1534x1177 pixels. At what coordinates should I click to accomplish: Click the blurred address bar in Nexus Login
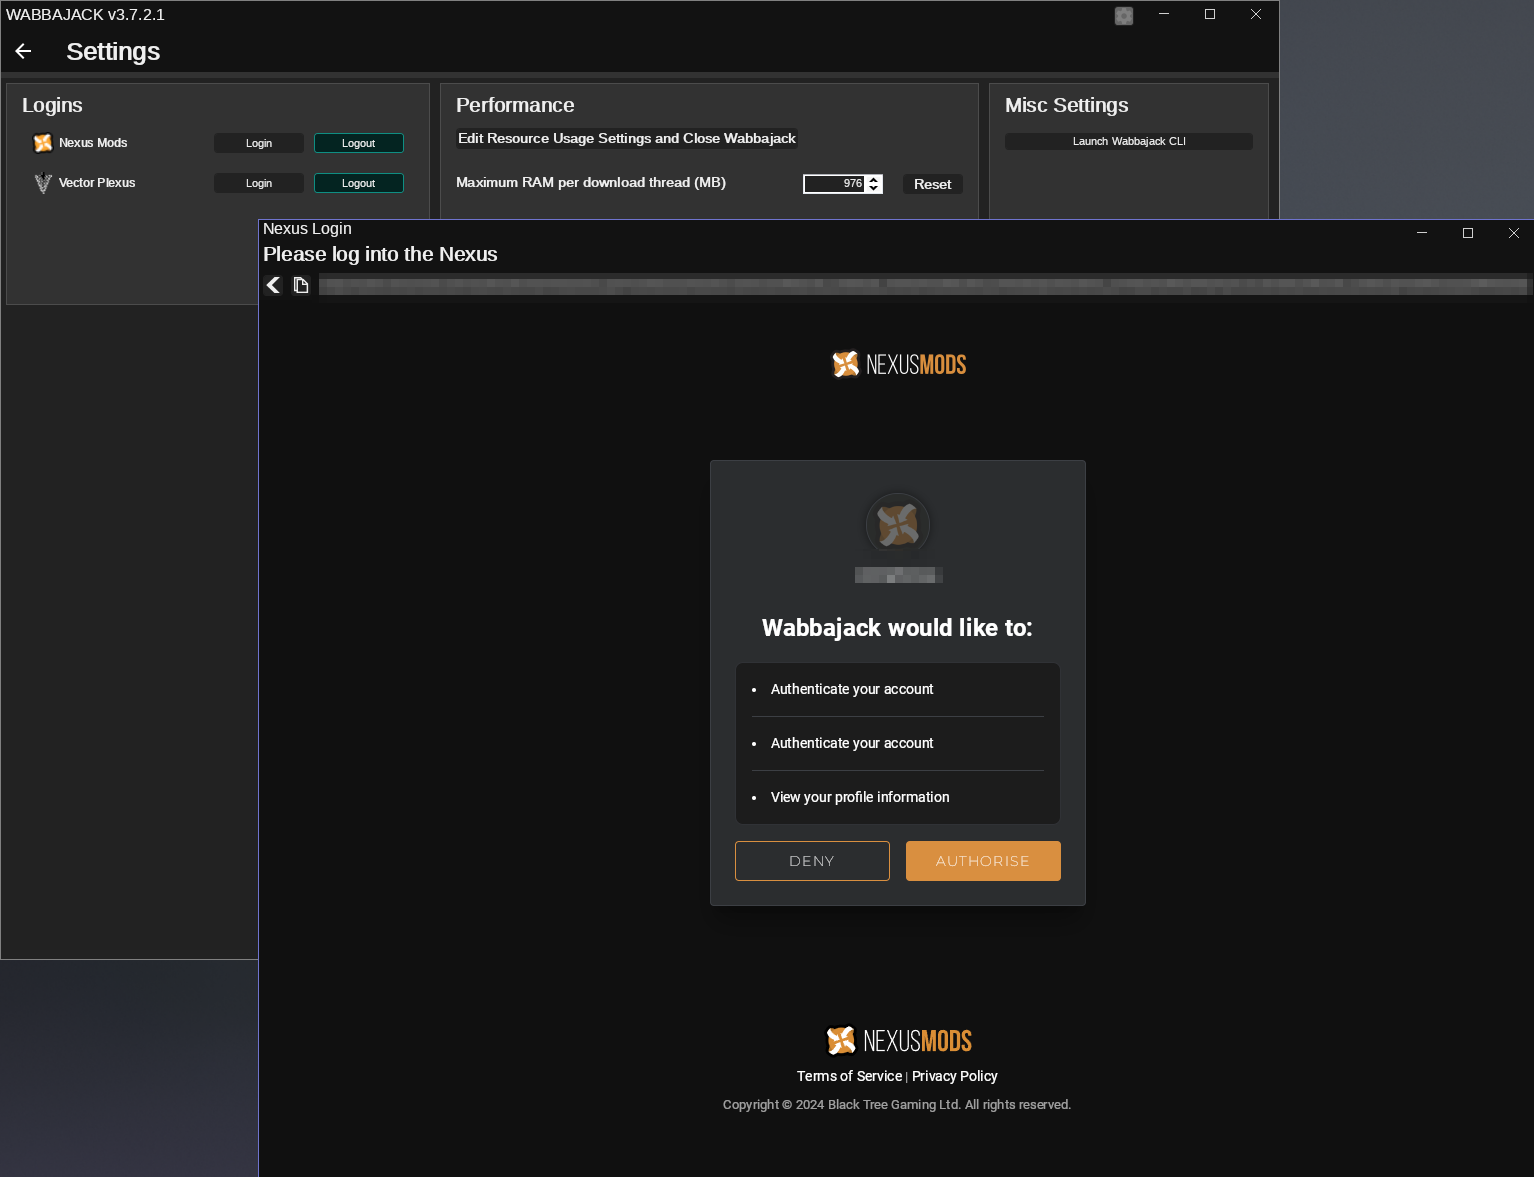(923, 285)
